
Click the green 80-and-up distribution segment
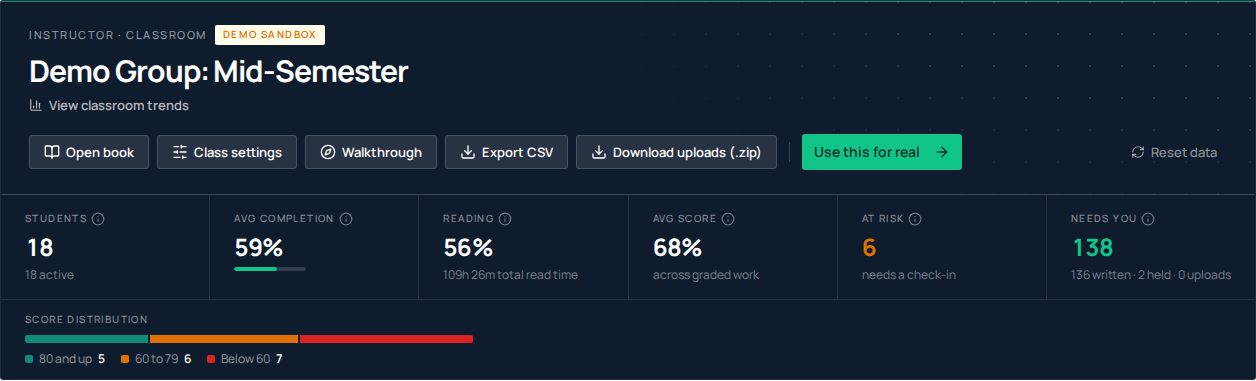click(x=87, y=339)
